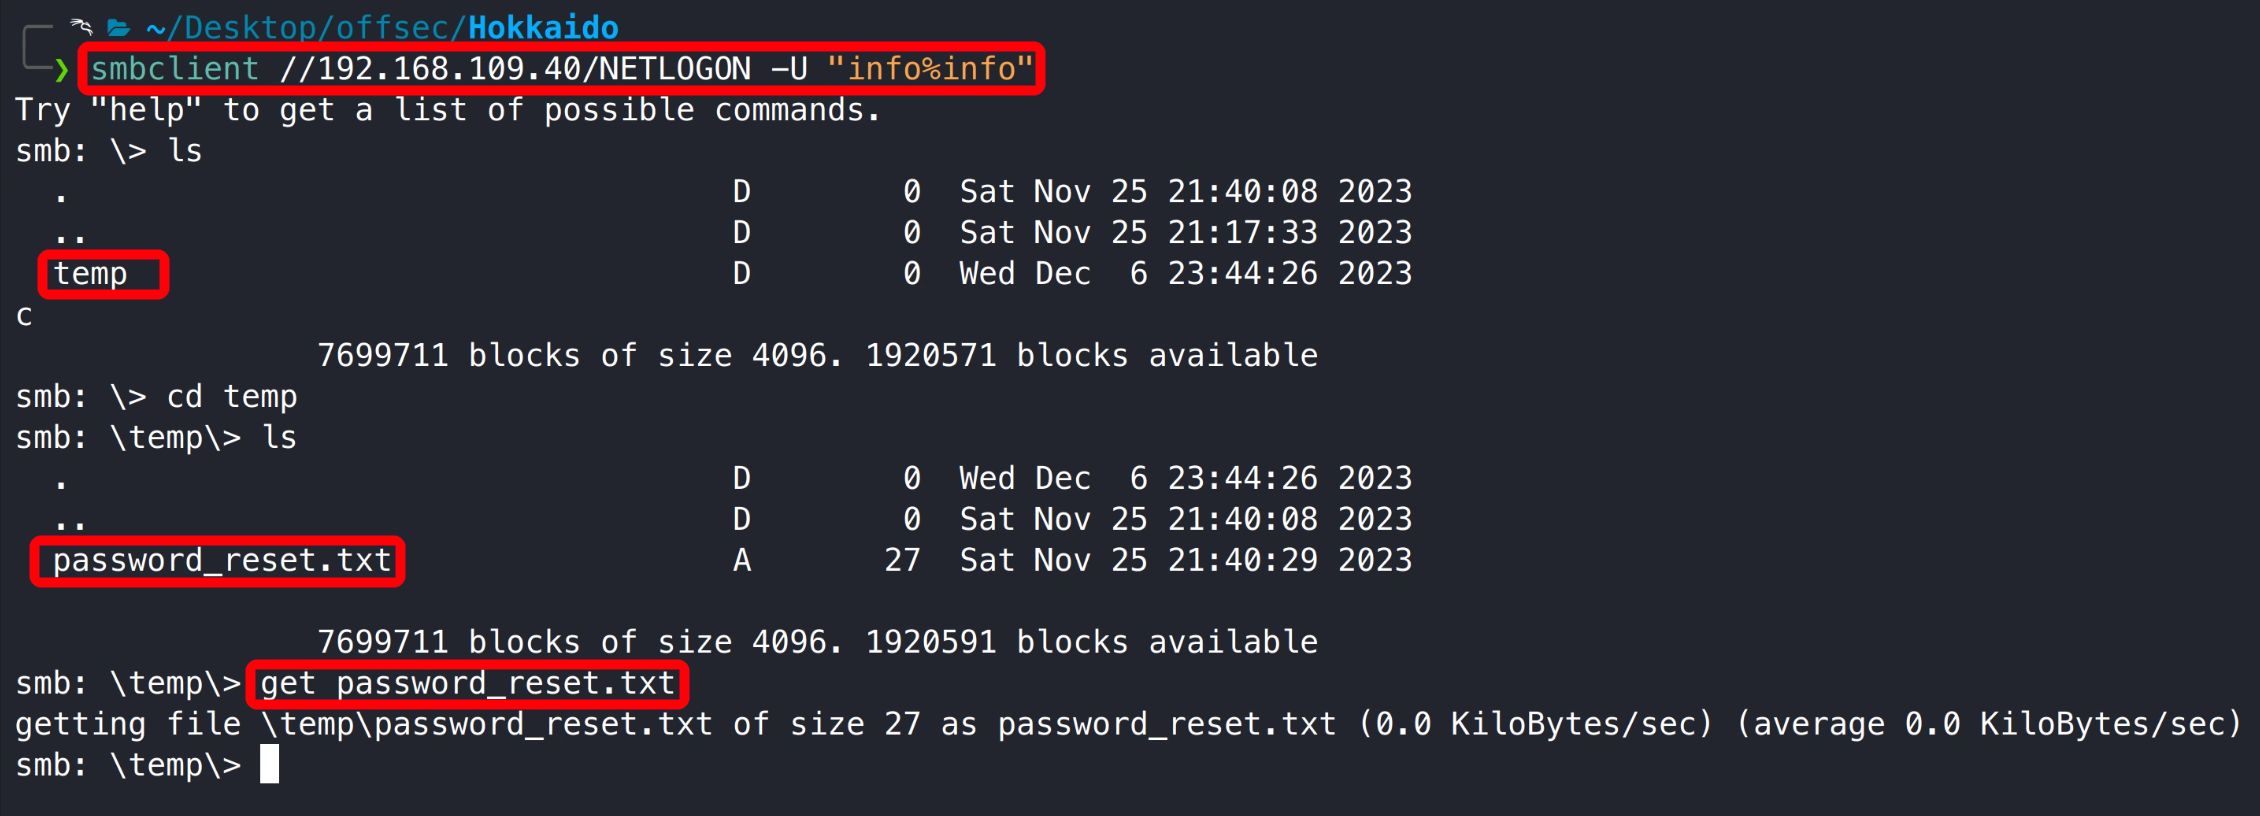Screen dimensions: 2260x816
Task: Click the file size 27 in listing
Action: pyautogui.click(x=902, y=561)
